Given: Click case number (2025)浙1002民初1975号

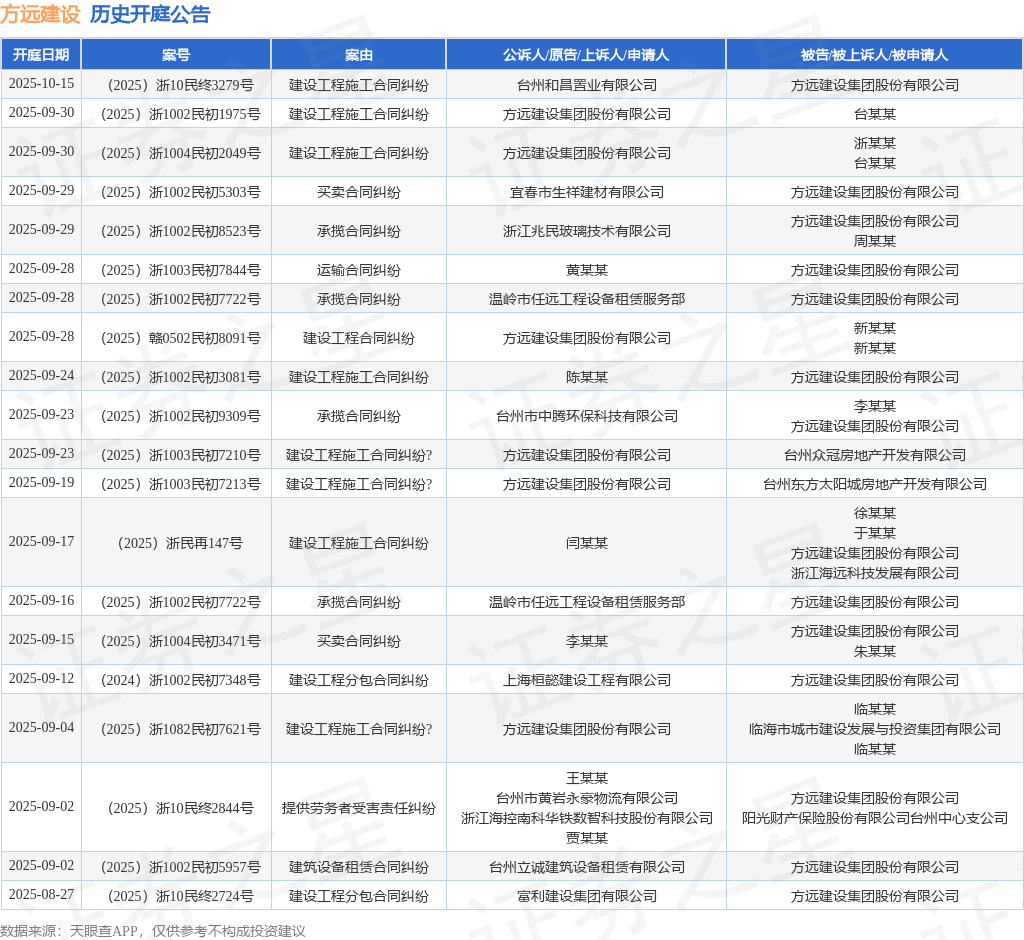Looking at the screenshot, I should click(180, 114).
